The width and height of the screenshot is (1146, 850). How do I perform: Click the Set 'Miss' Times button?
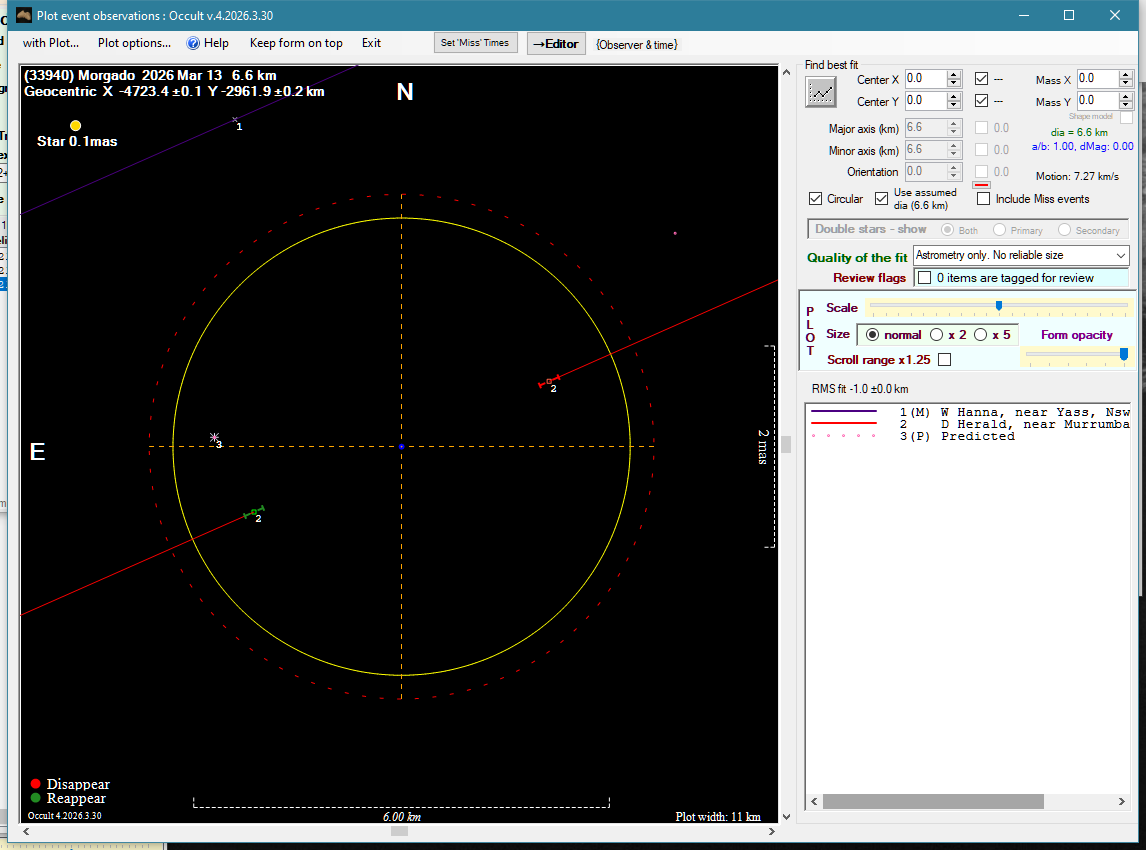point(476,43)
